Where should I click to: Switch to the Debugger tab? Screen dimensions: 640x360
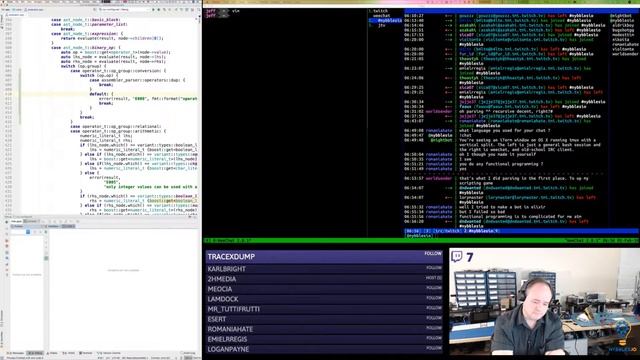tap(16, 221)
